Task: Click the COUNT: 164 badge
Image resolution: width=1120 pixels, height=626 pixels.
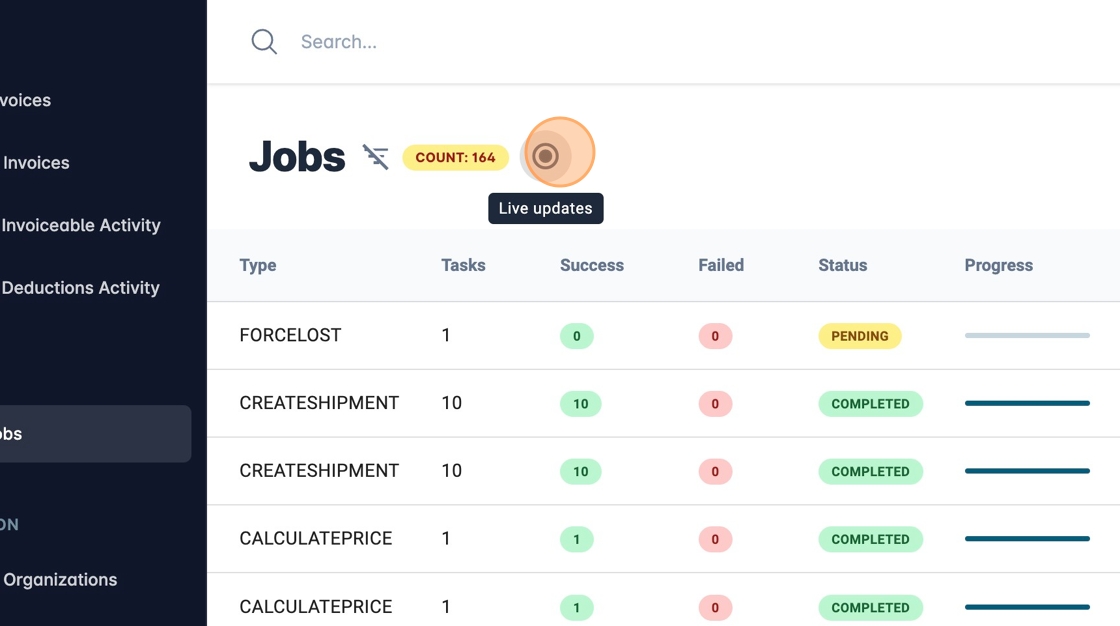Action: pyautogui.click(x=455, y=157)
